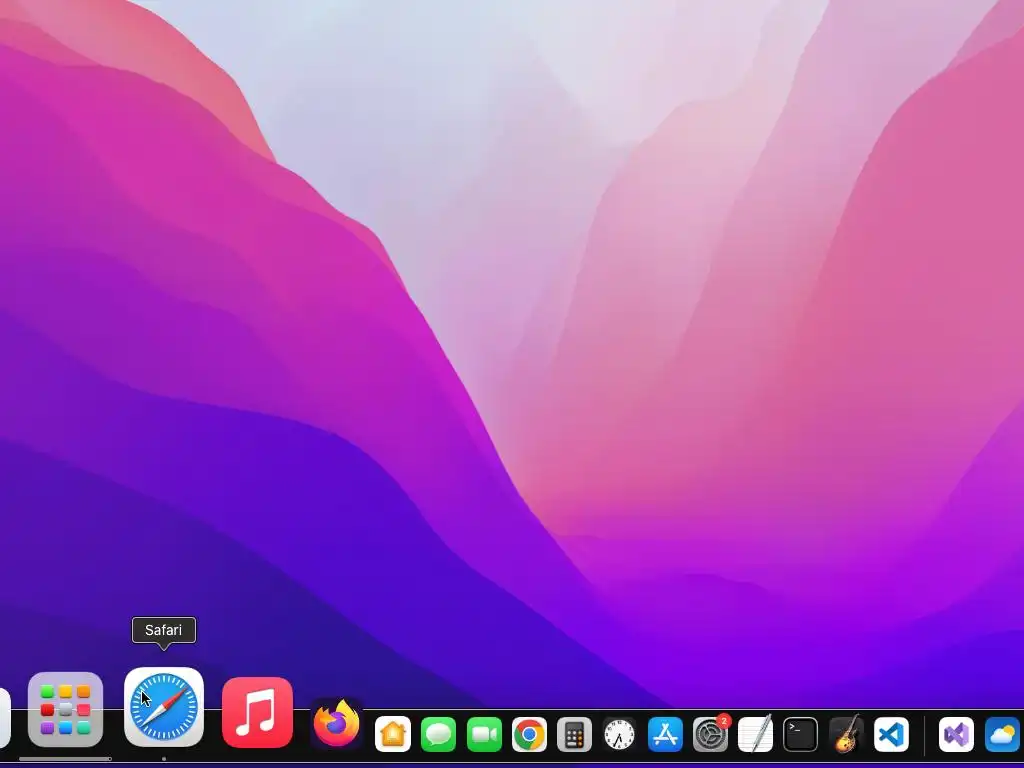The image size is (1024, 768).
Task: Open the Clock app in the Dock
Action: pos(619,734)
